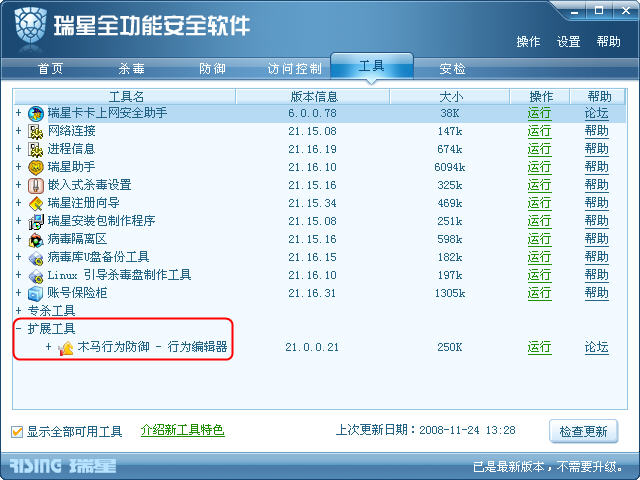Switch to the 防御 tab
The width and height of the screenshot is (640, 480).
tap(212, 69)
